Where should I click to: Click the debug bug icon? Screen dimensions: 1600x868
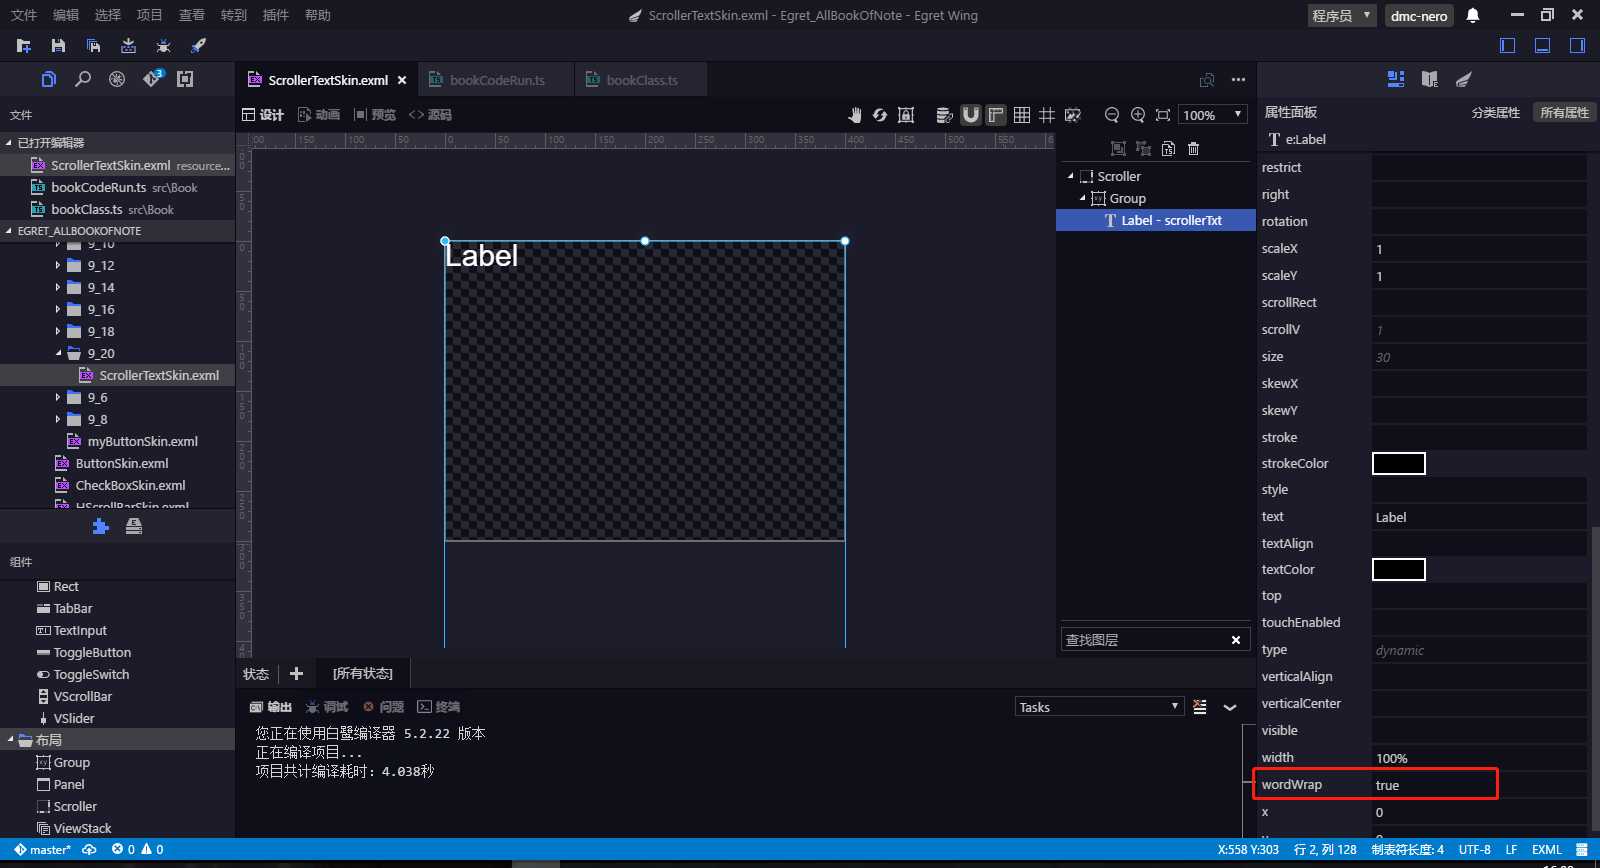point(163,46)
